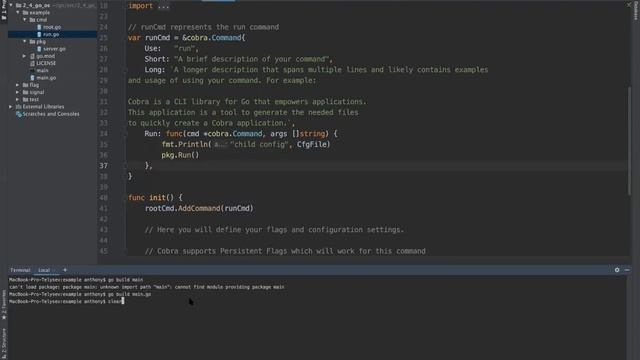Expand the test folder
The width and height of the screenshot is (640, 360).
pos(18,99)
